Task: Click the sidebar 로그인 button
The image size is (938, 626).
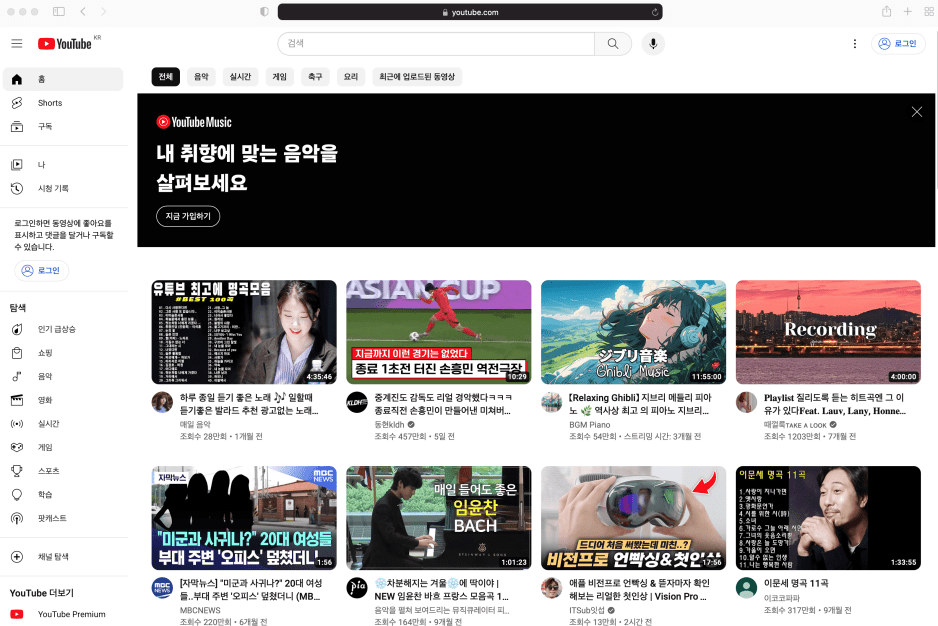Action: pos(41,271)
